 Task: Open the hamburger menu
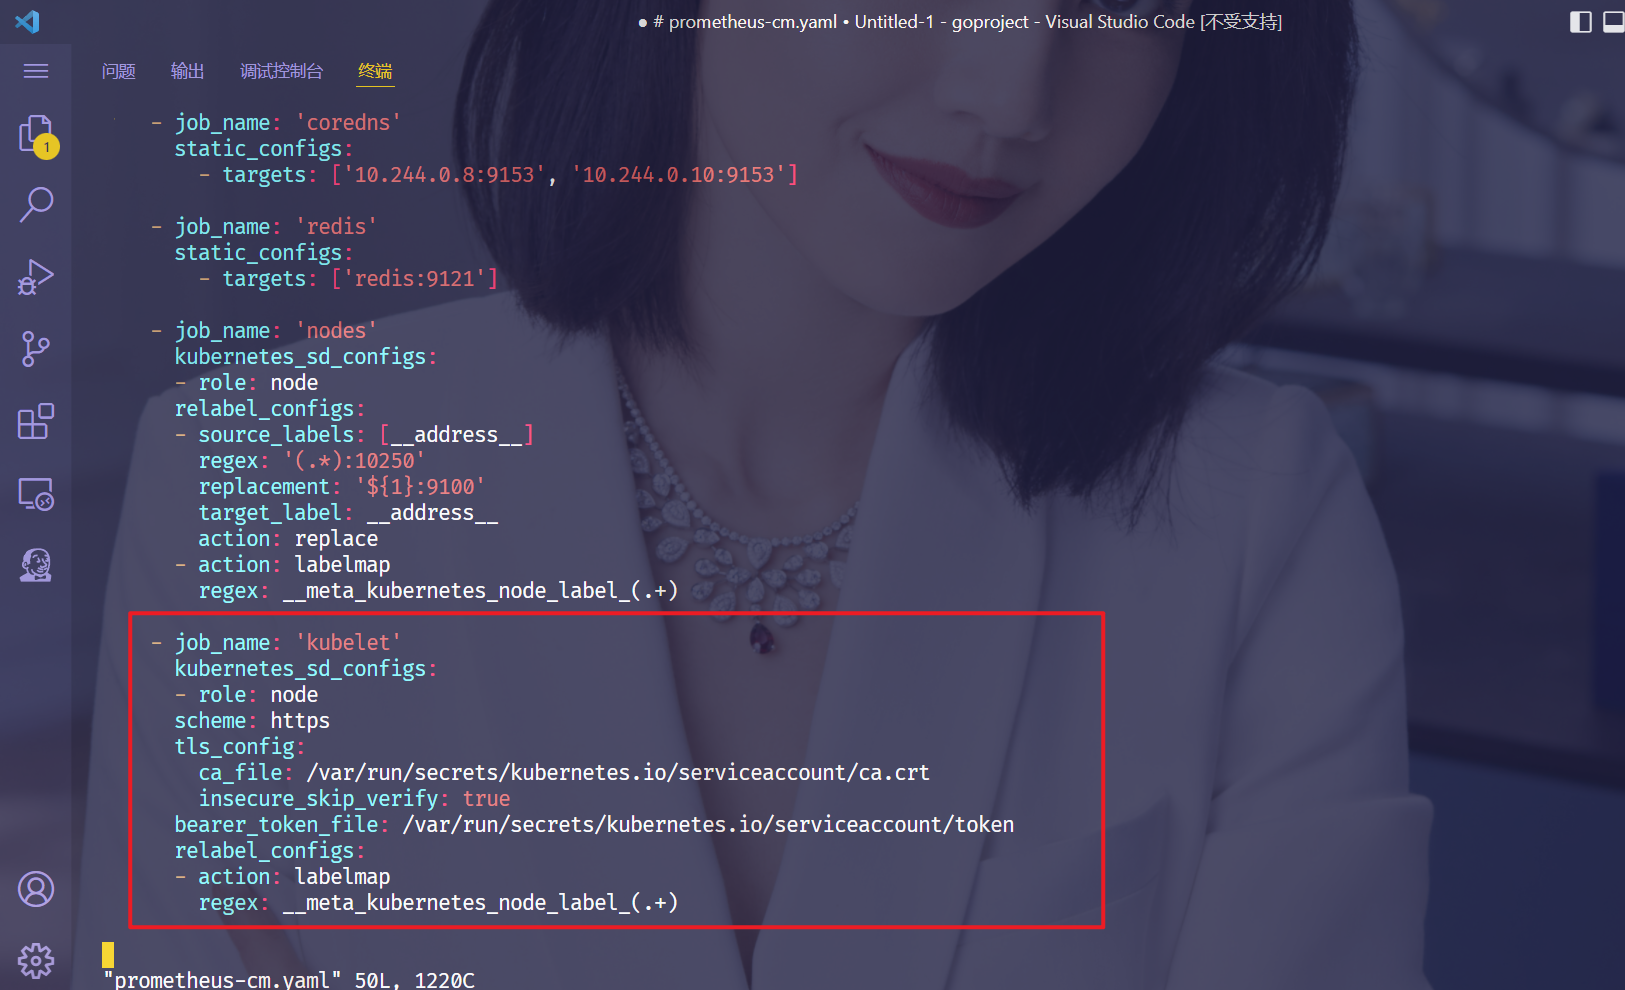pyautogui.click(x=35, y=70)
